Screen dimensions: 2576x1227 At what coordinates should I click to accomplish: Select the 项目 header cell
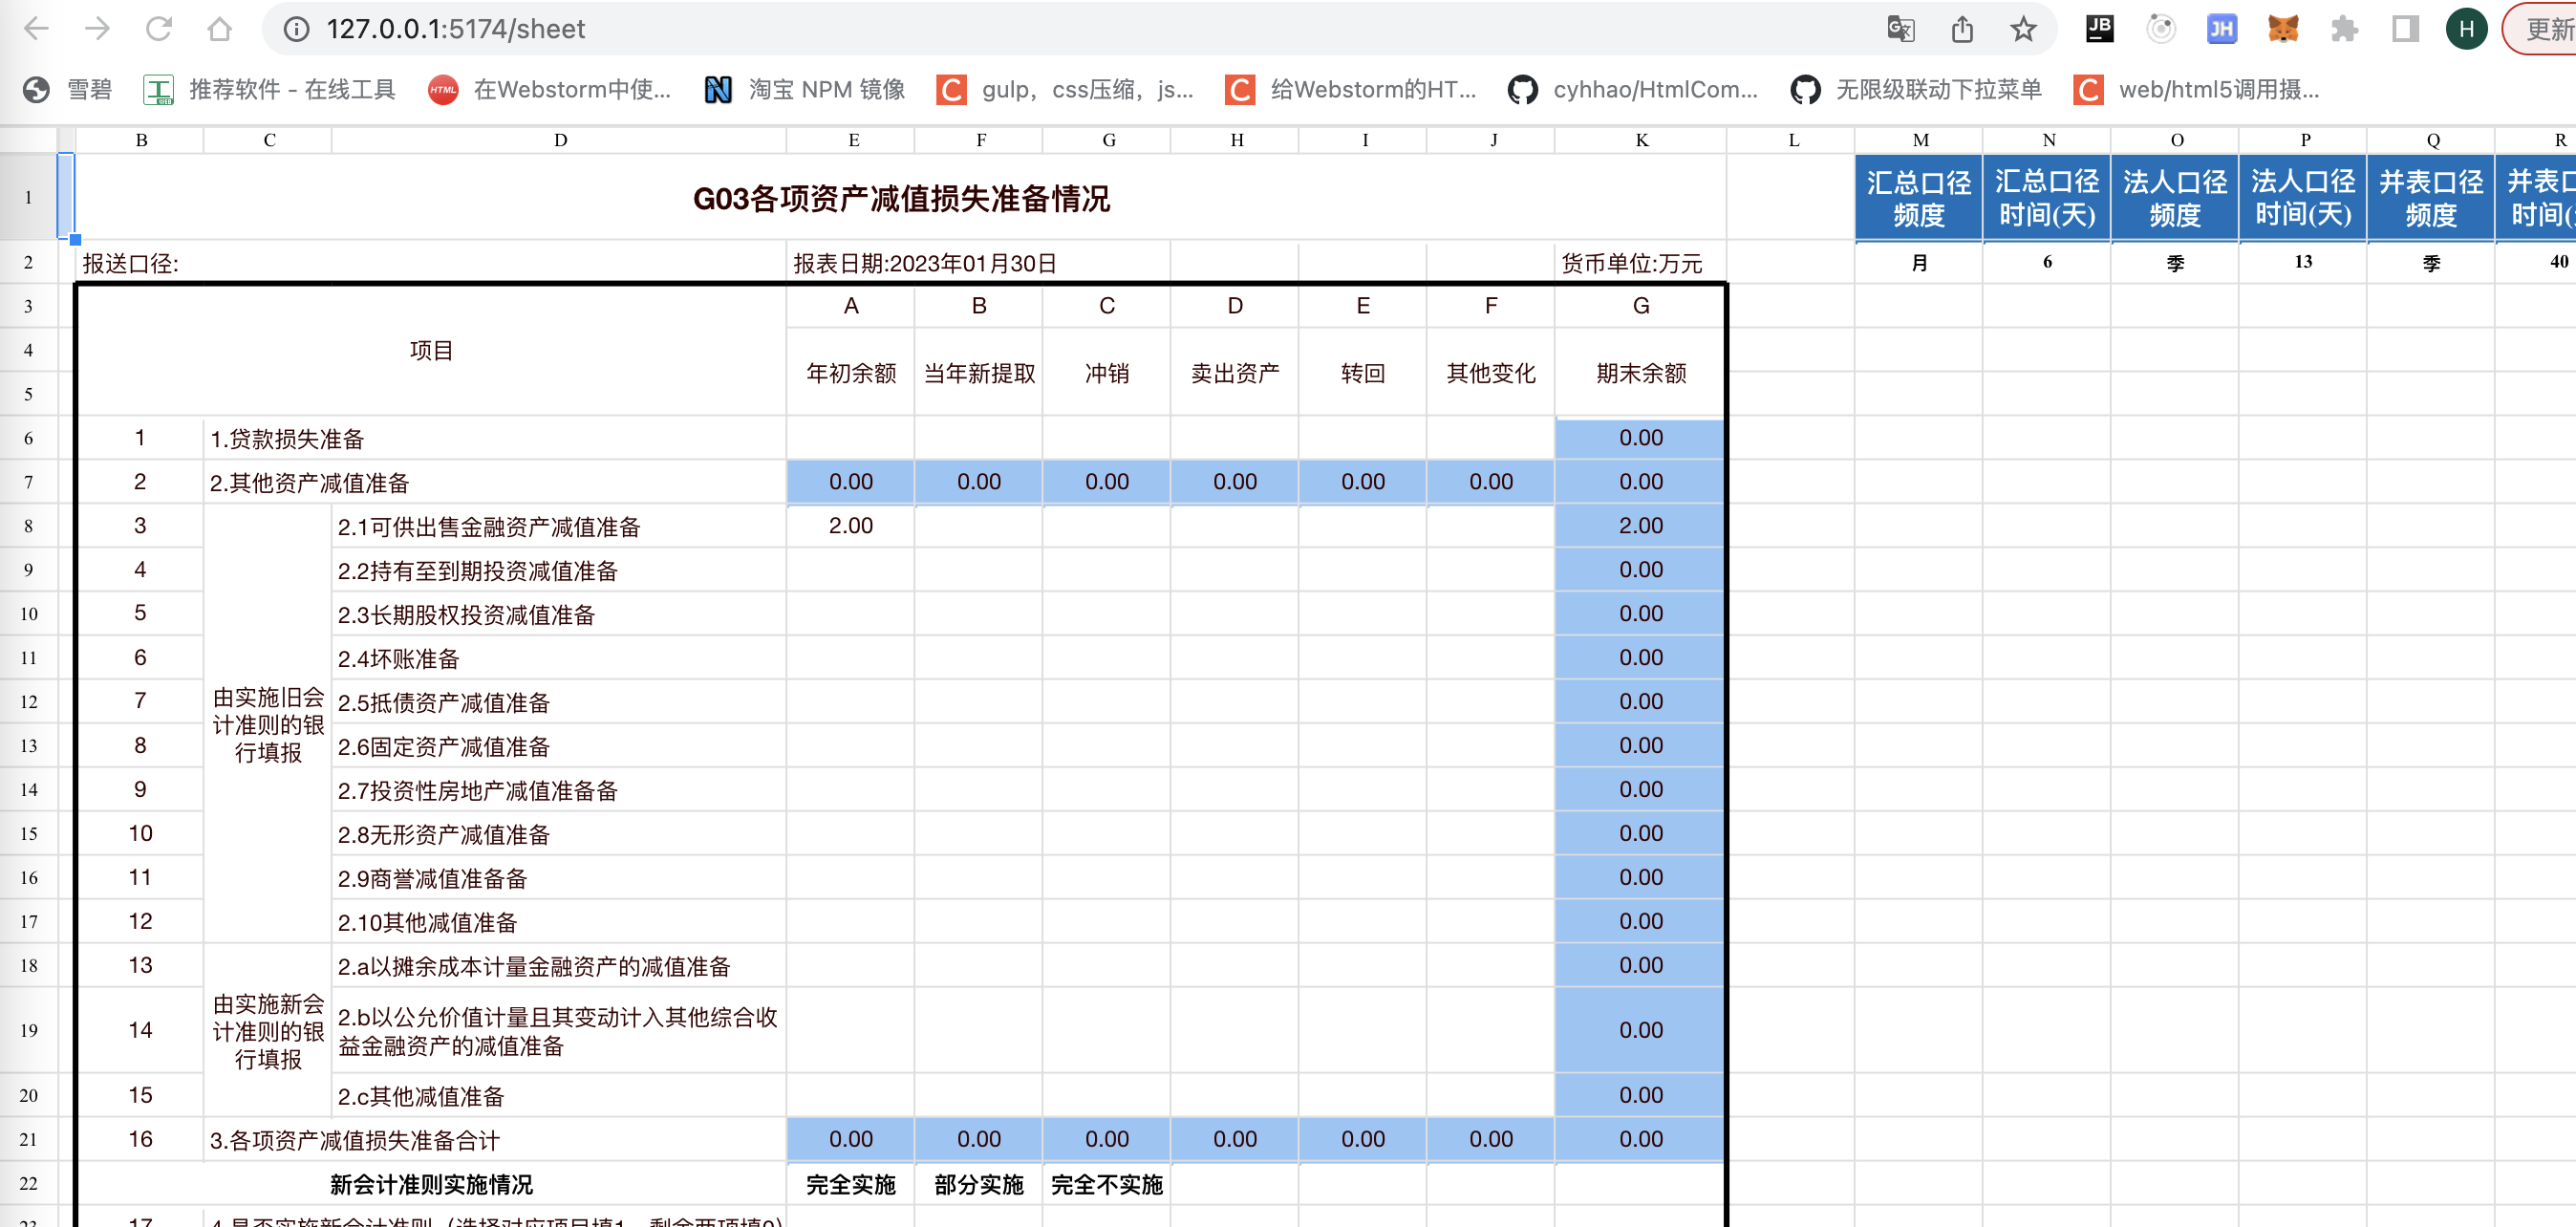coord(431,351)
